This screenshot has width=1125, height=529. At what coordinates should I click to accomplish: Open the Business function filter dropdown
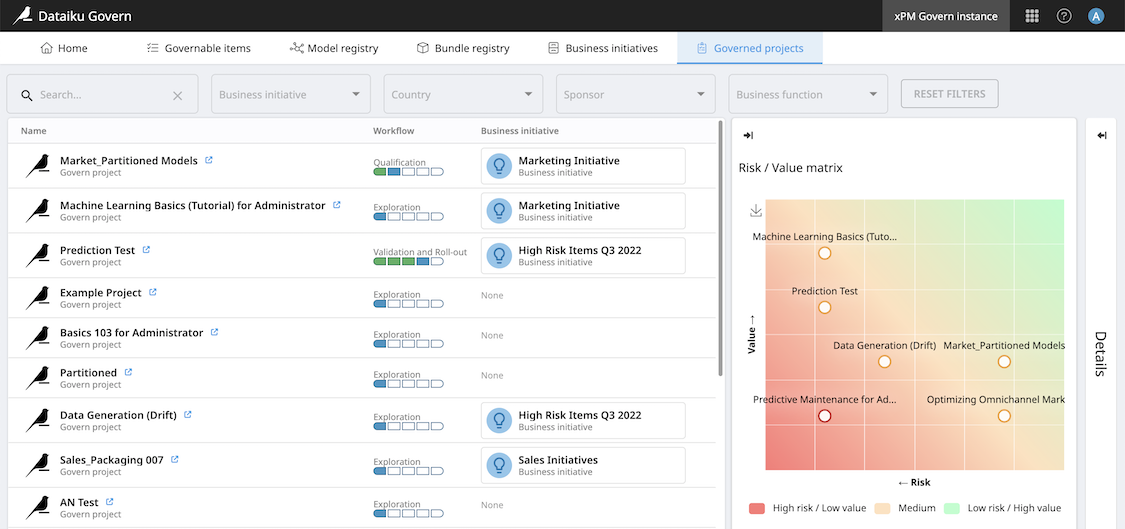pyautogui.click(x=808, y=94)
